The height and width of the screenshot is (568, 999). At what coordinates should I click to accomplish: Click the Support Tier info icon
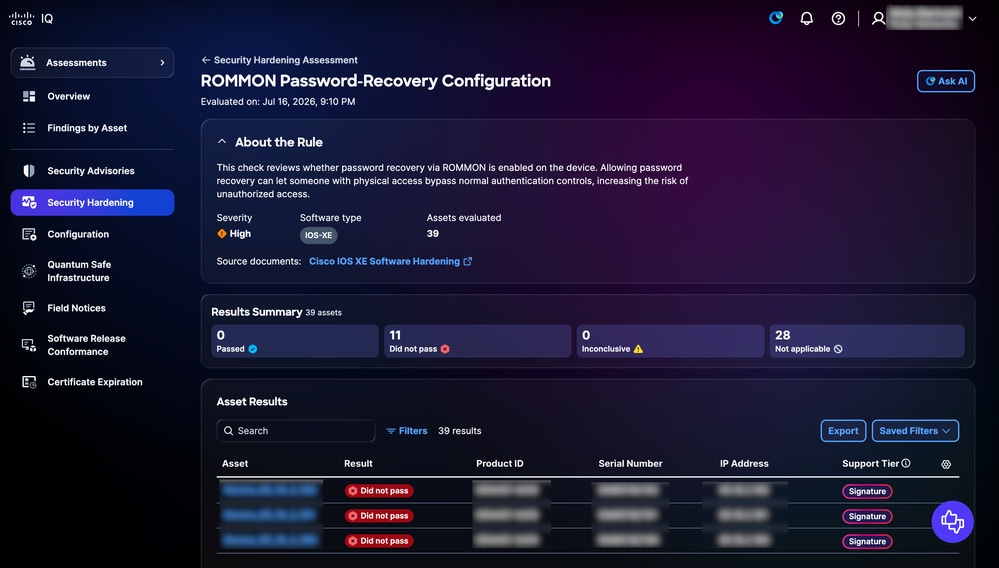click(x=906, y=463)
